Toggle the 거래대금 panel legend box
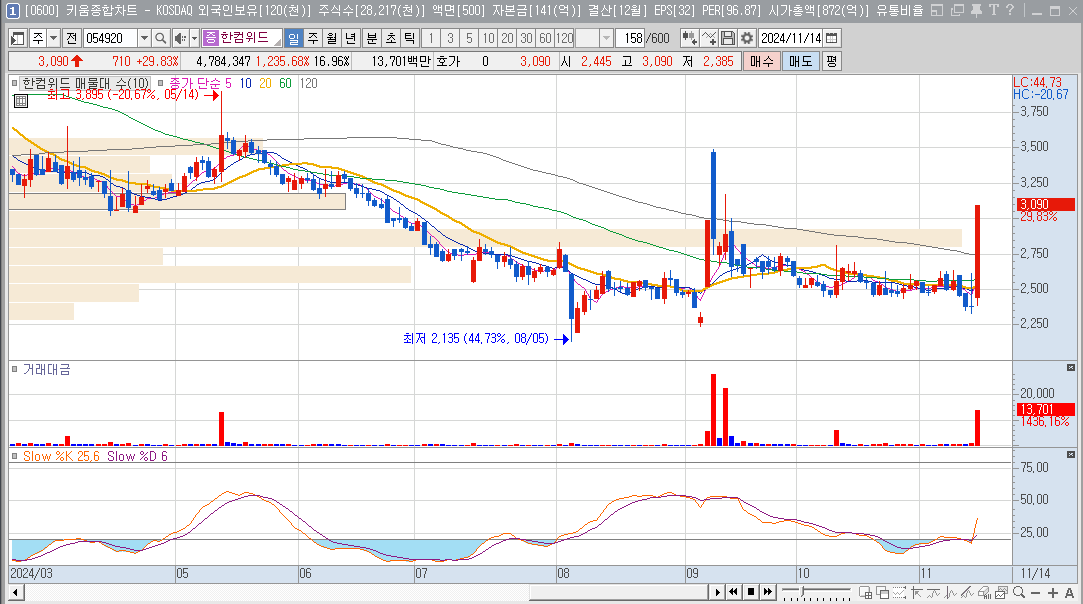This screenshot has width=1083, height=604. (15, 369)
